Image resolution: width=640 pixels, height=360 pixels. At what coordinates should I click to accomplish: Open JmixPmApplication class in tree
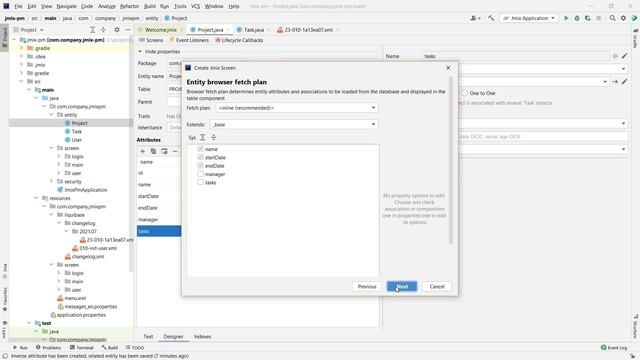click(82, 190)
